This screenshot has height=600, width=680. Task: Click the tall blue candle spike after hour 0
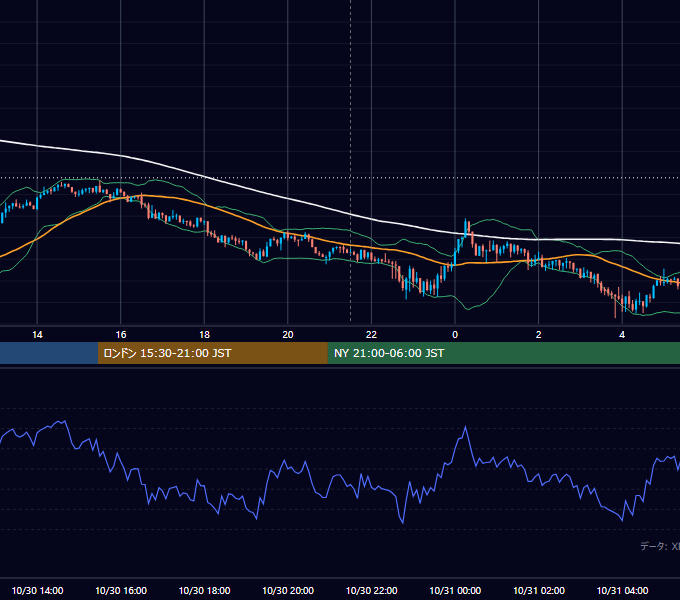(466, 227)
